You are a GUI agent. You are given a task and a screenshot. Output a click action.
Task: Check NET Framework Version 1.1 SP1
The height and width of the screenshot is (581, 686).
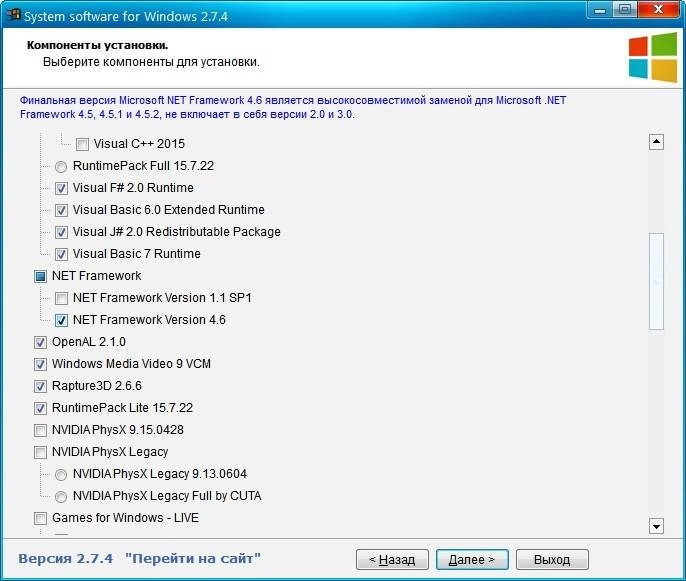click(61, 298)
